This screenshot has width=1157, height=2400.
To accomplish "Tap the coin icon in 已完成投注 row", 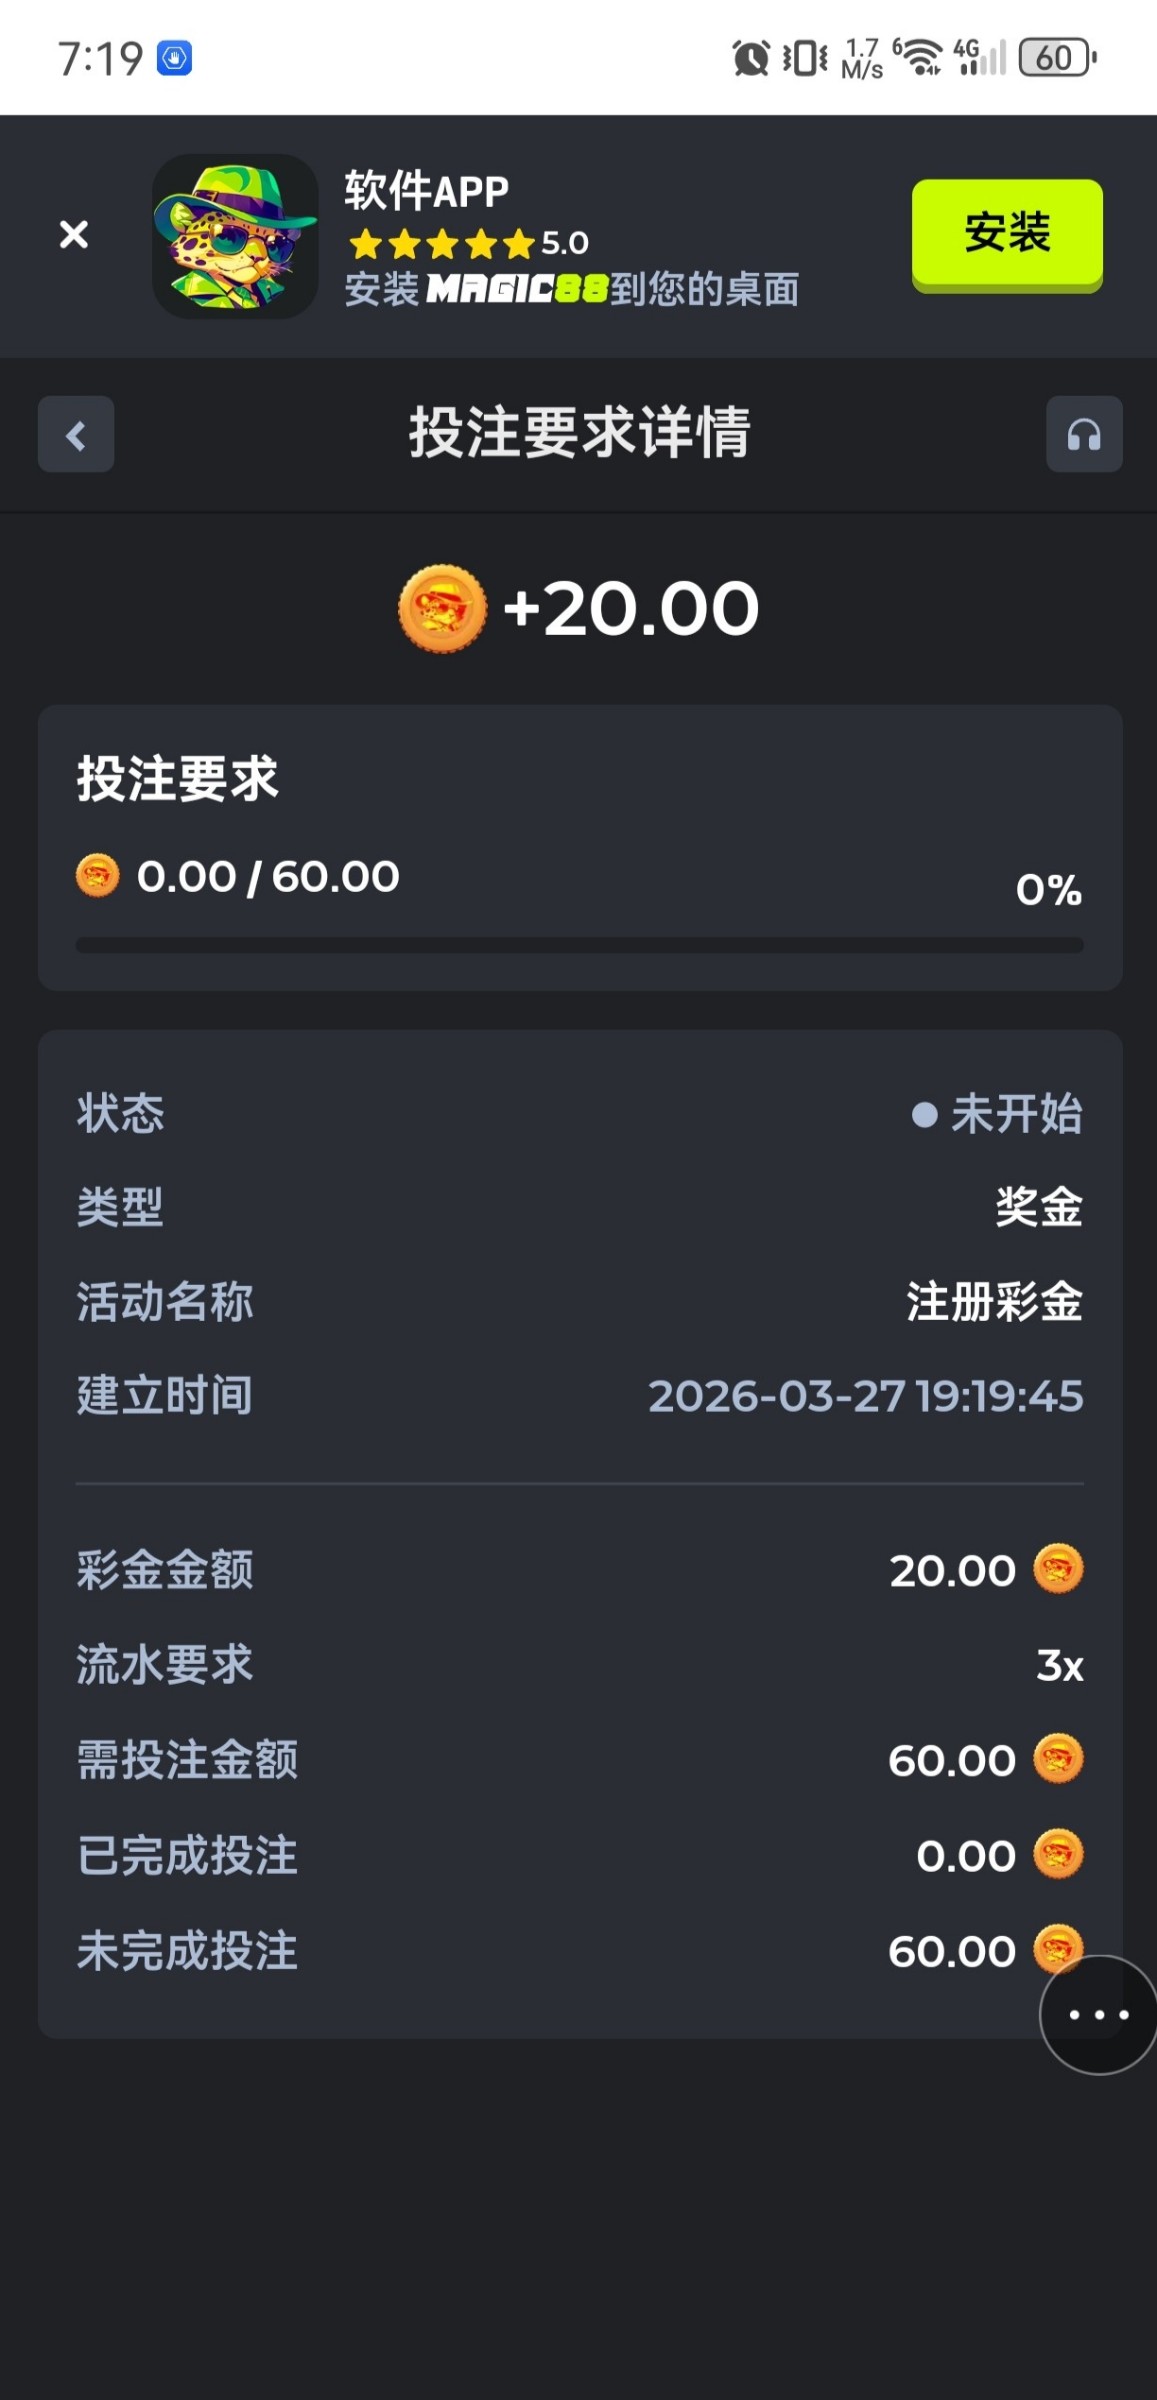I will [x=1058, y=1854].
